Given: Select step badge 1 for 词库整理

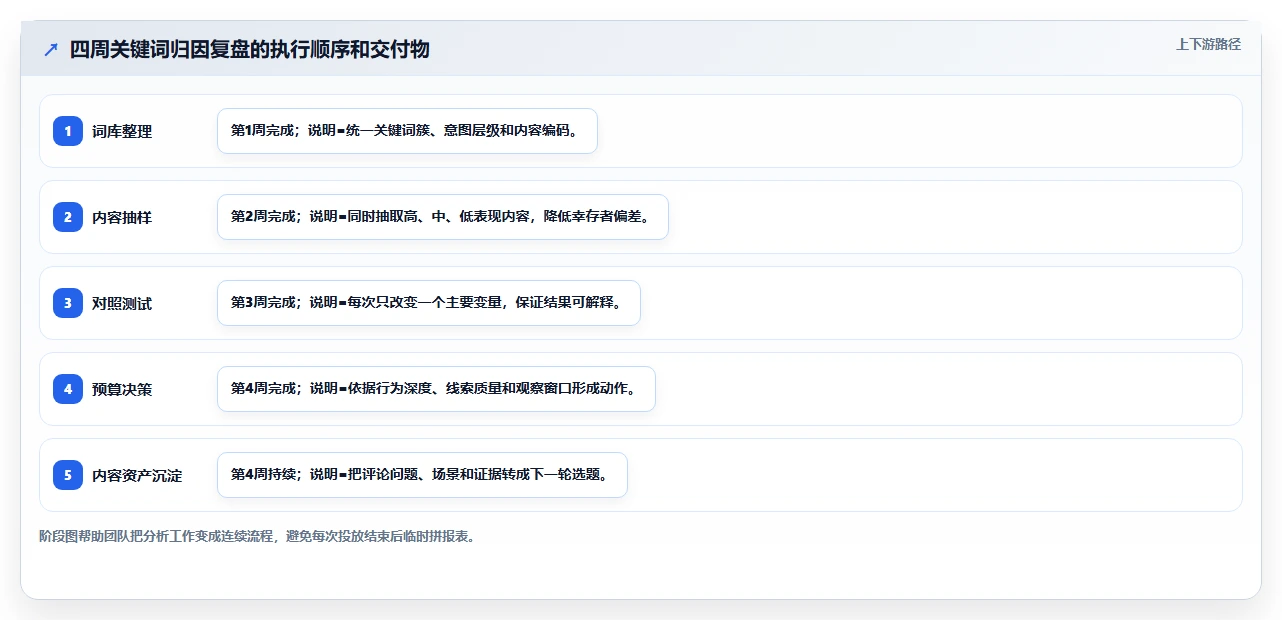Looking at the screenshot, I should [x=68, y=131].
